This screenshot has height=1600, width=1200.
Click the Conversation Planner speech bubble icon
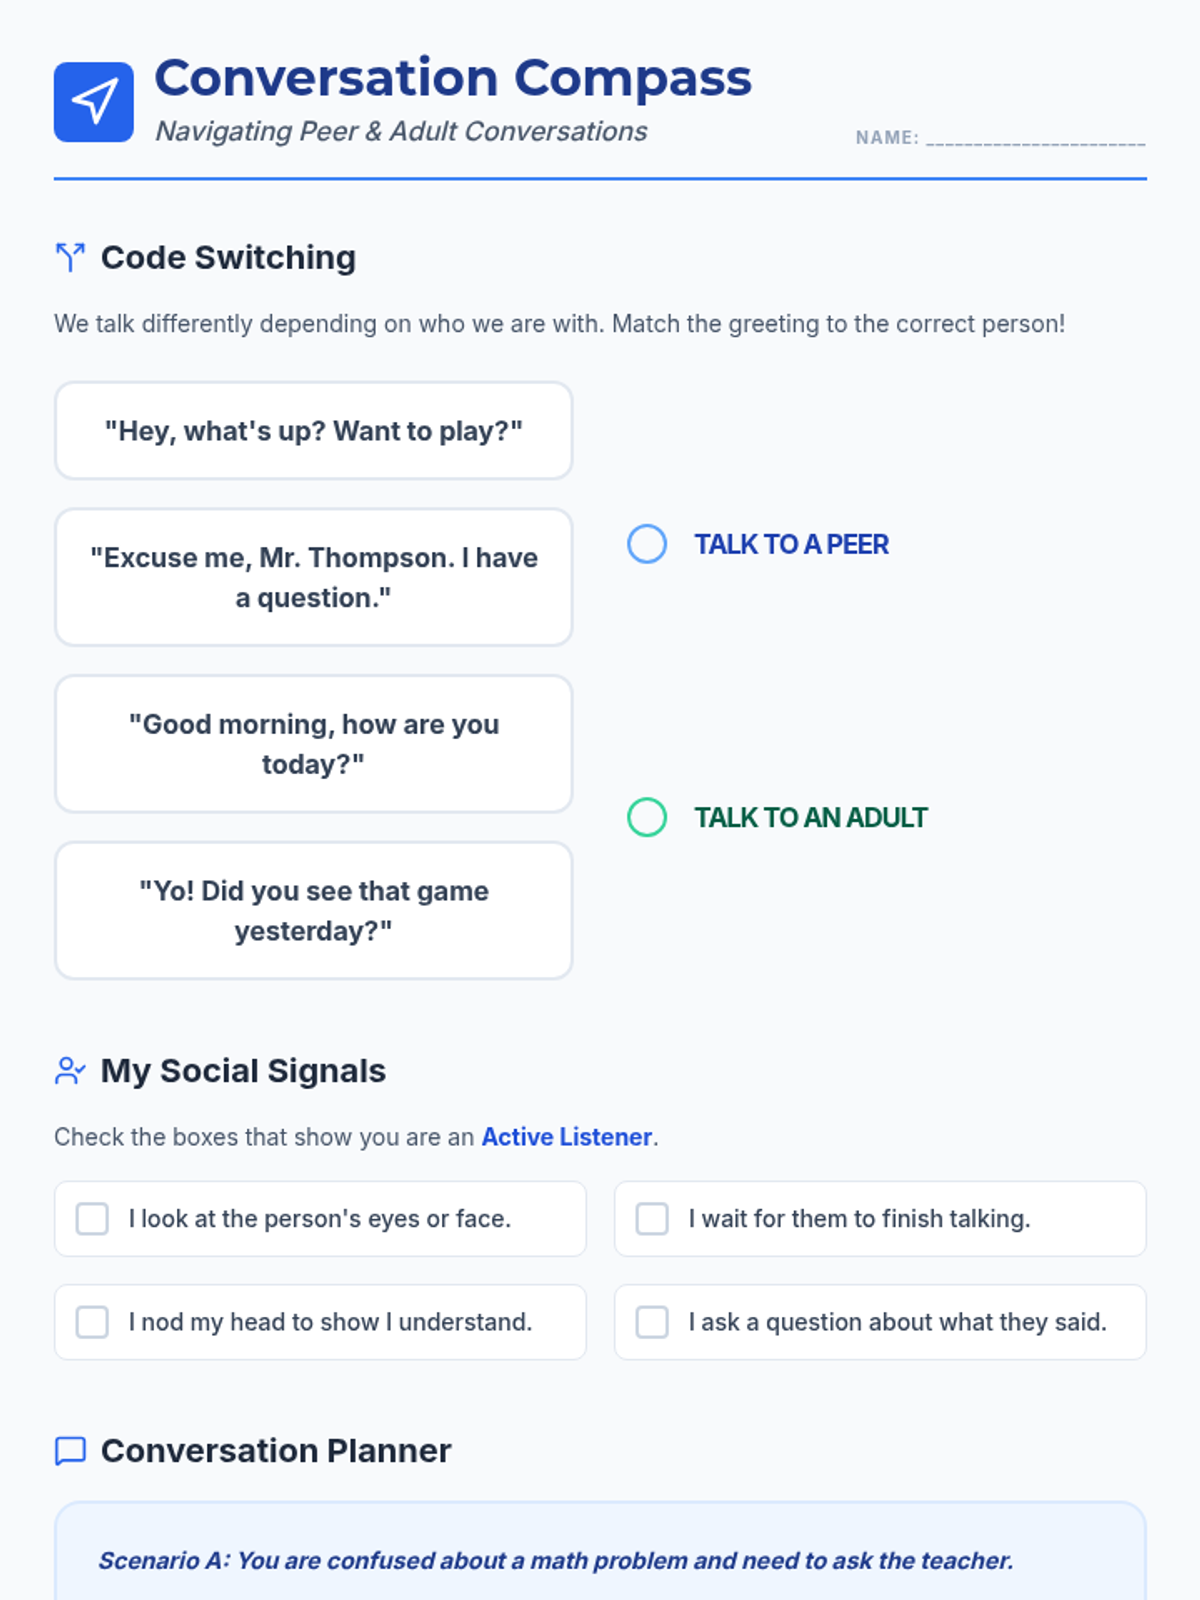coord(70,1451)
